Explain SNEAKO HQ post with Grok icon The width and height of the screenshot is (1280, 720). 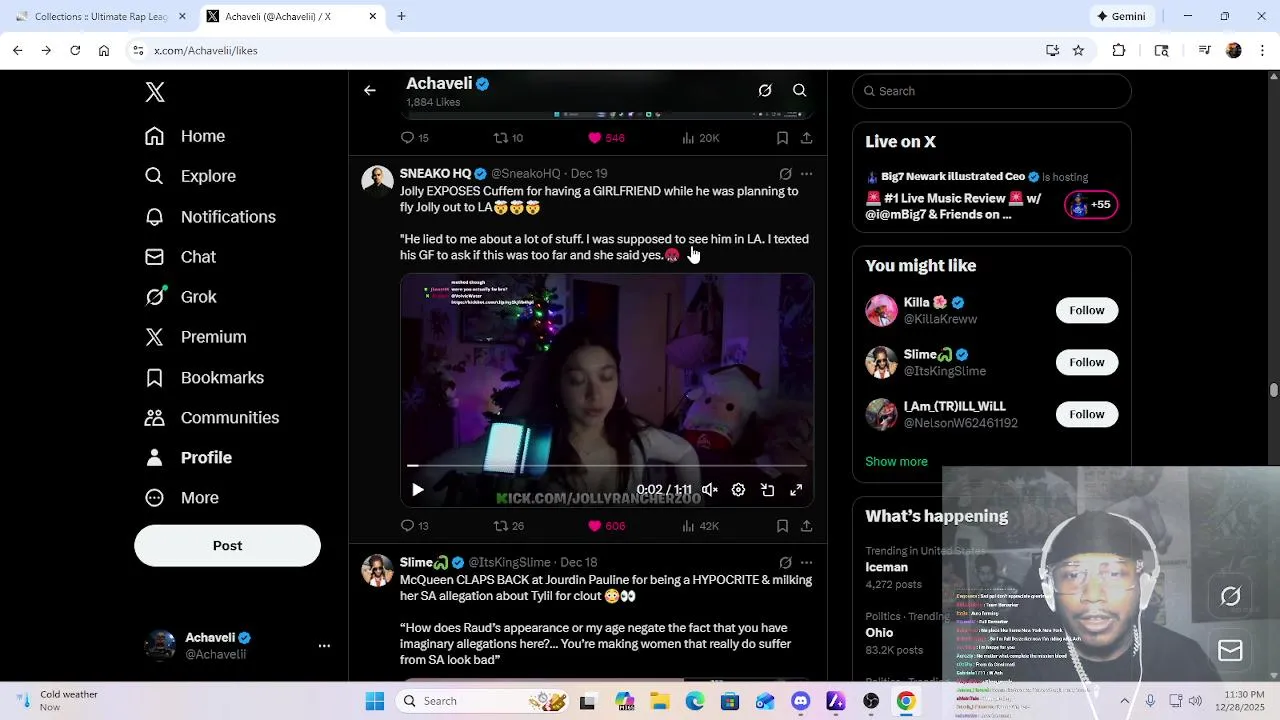785,174
